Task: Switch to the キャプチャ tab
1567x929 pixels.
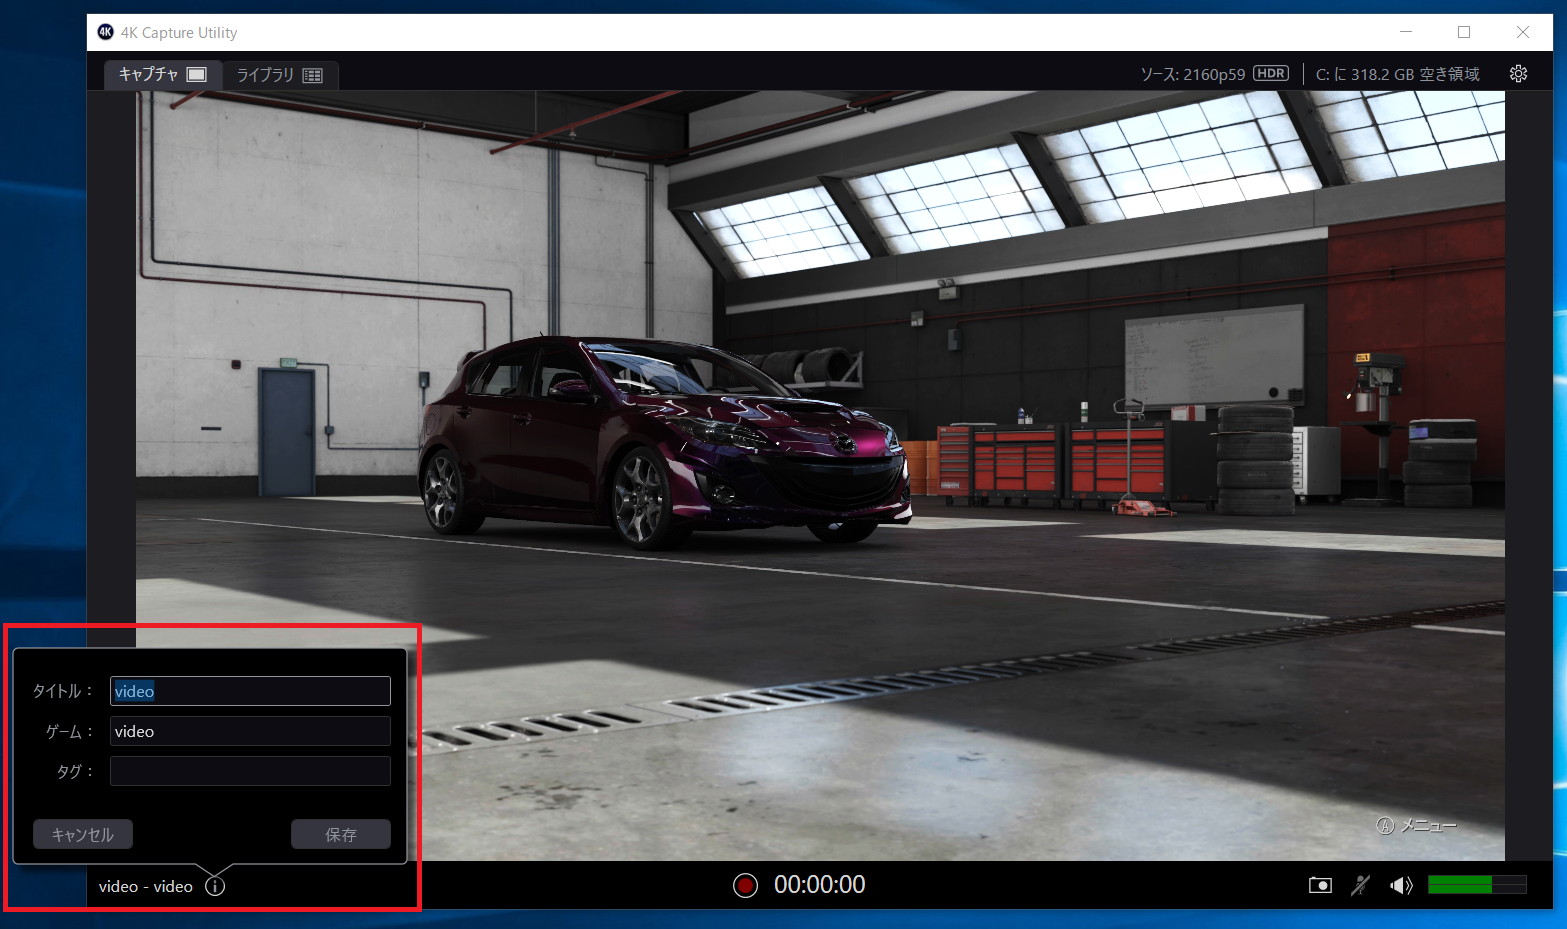Action: pyautogui.click(x=162, y=74)
